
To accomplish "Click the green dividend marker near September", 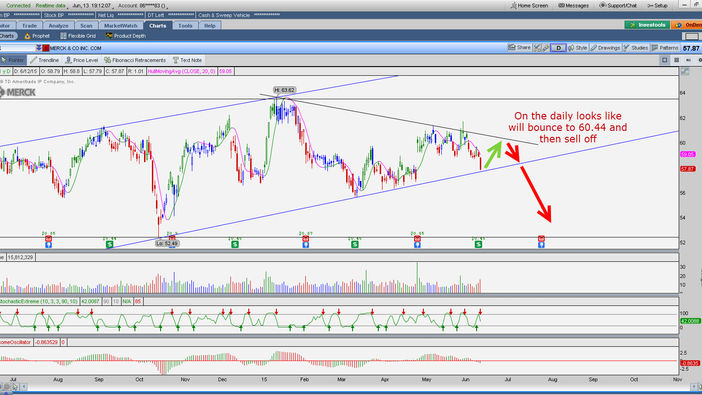I will coord(110,244).
